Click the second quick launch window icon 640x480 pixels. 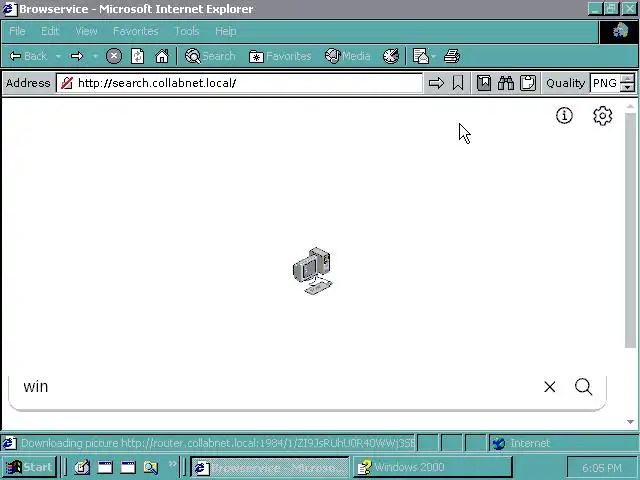(105, 467)
